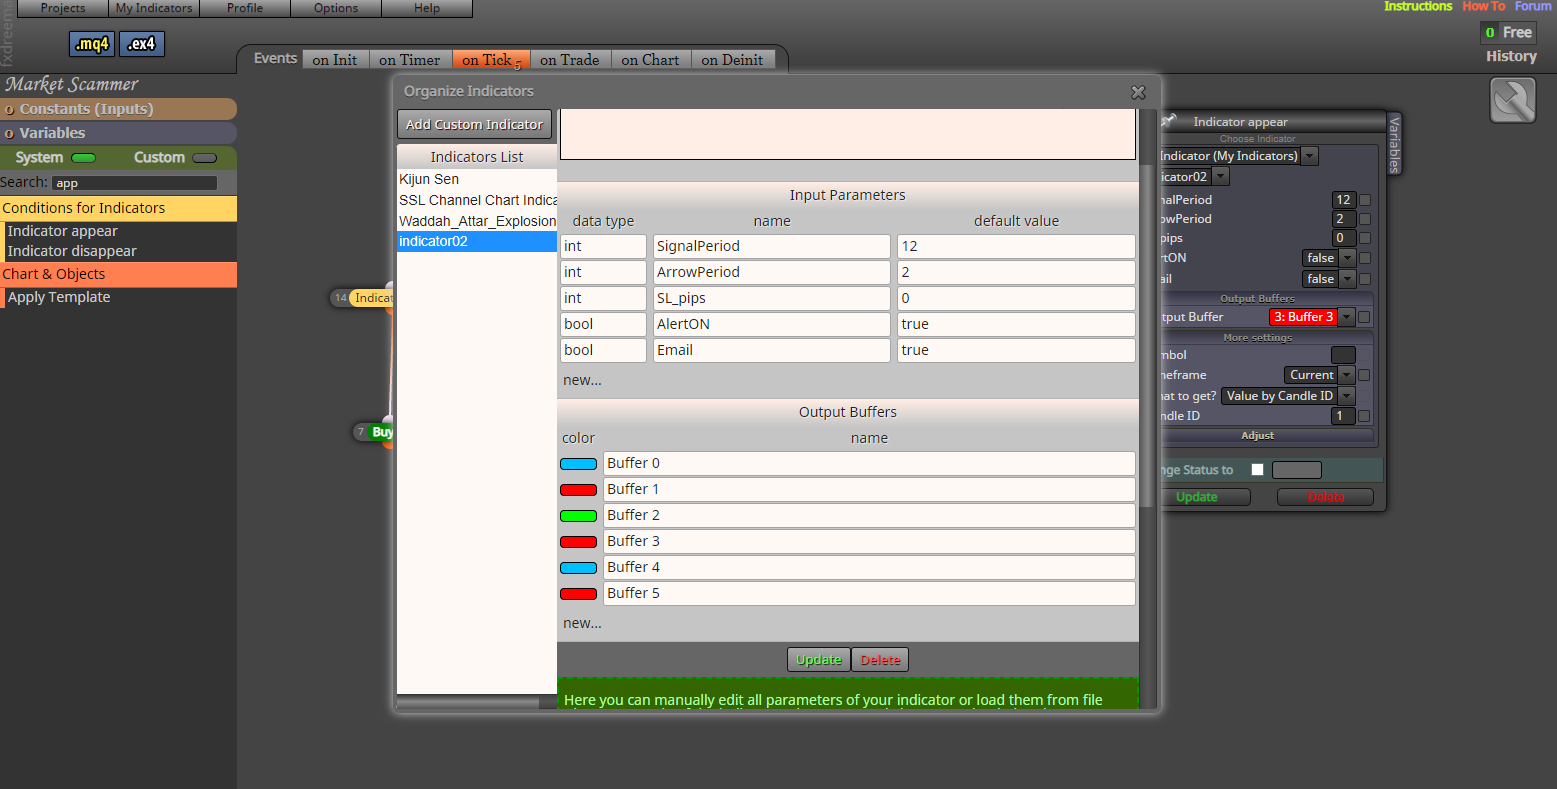Click Delete in Organize Indicators dialog
The image size is (1557, 789).
[x=880, y=660]
